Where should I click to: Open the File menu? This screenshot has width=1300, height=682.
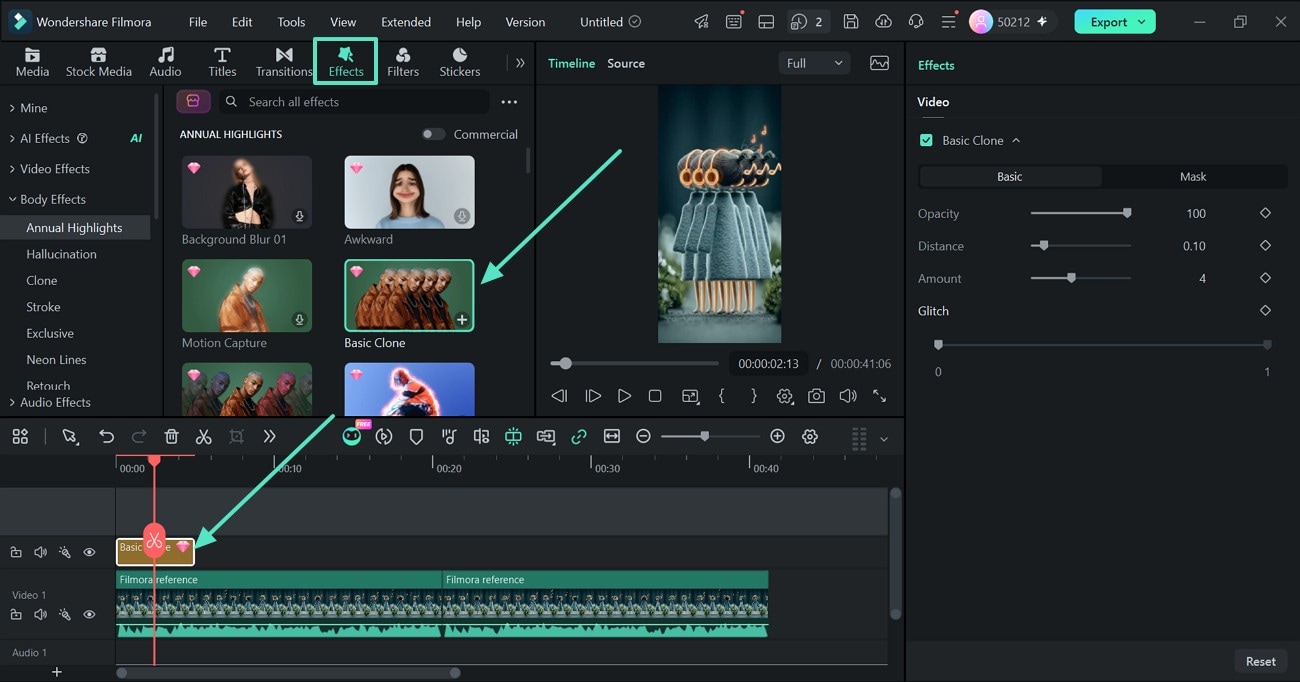[198, 22]
